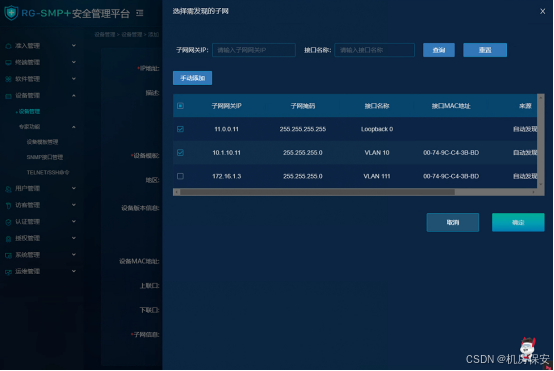
Task: Click the 准入管理 sidebar icon
Action: point(8,46)
